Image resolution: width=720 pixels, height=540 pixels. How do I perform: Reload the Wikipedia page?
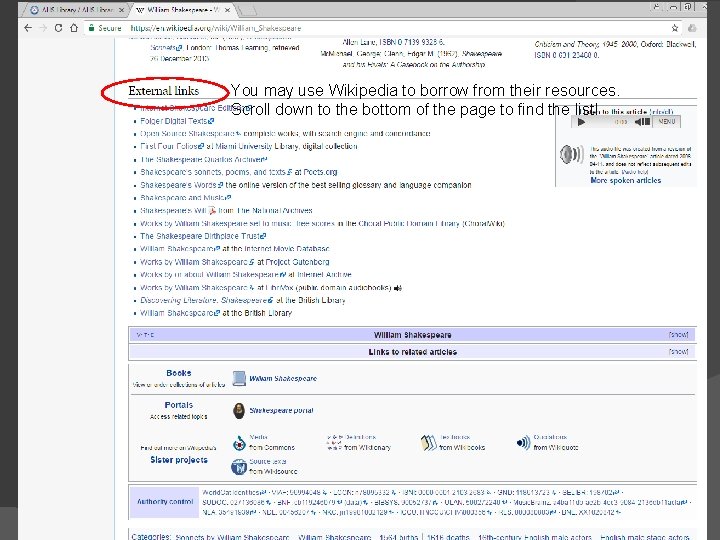58,28
